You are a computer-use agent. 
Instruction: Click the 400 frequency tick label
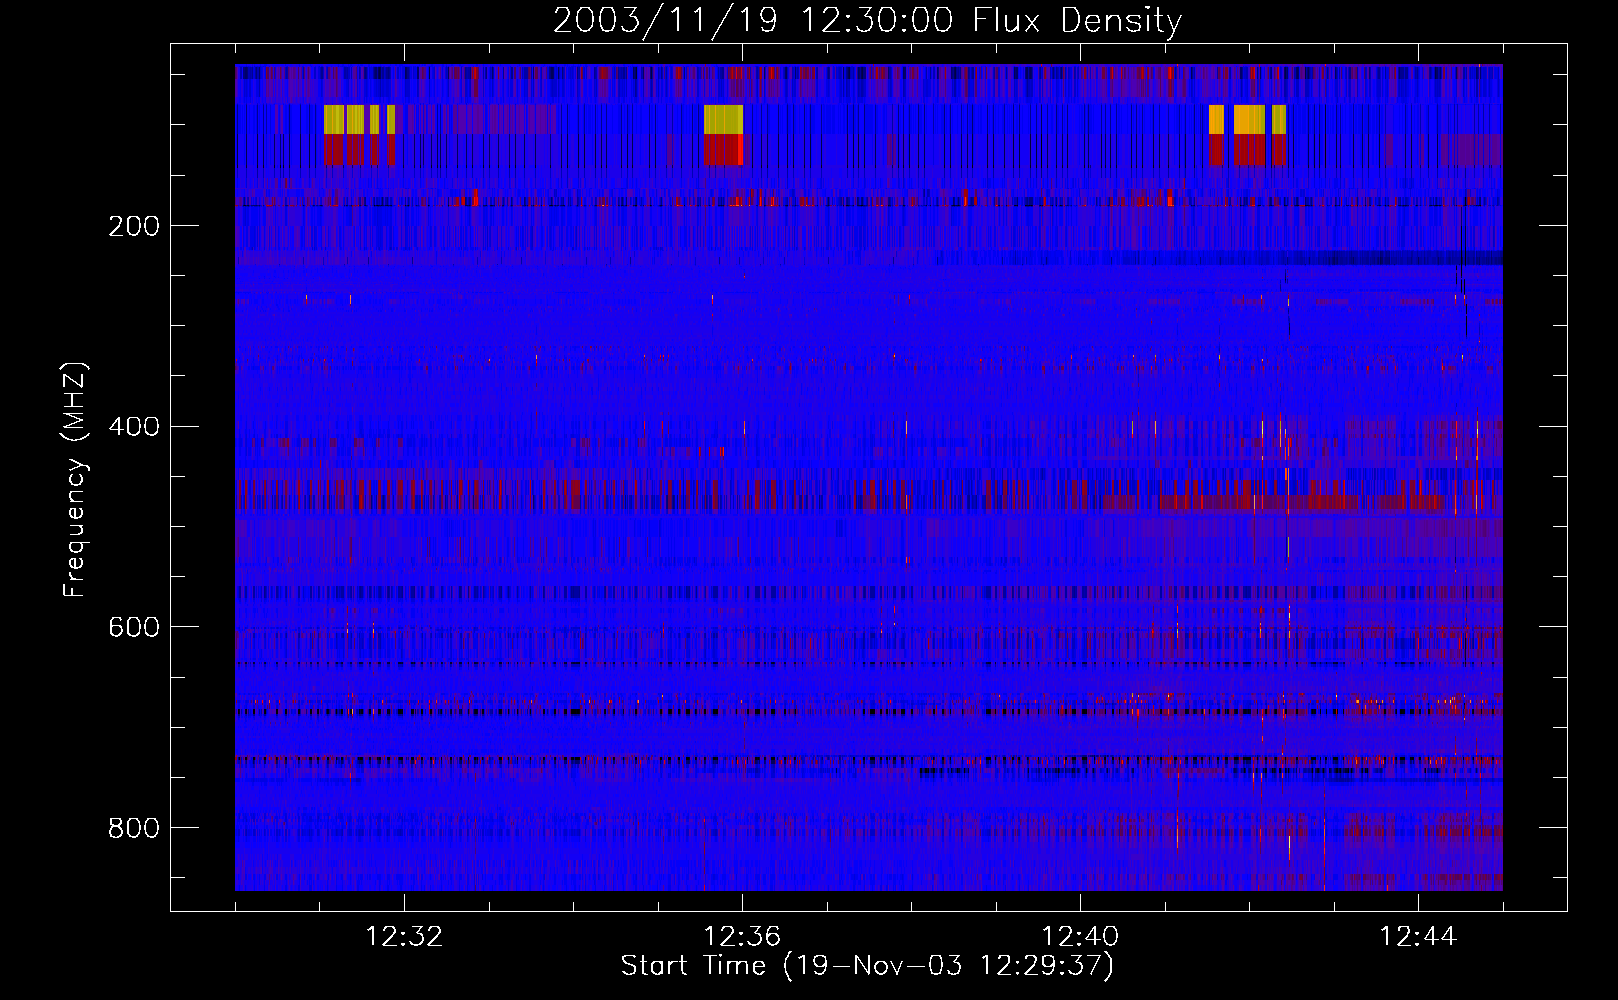[134, 427]
